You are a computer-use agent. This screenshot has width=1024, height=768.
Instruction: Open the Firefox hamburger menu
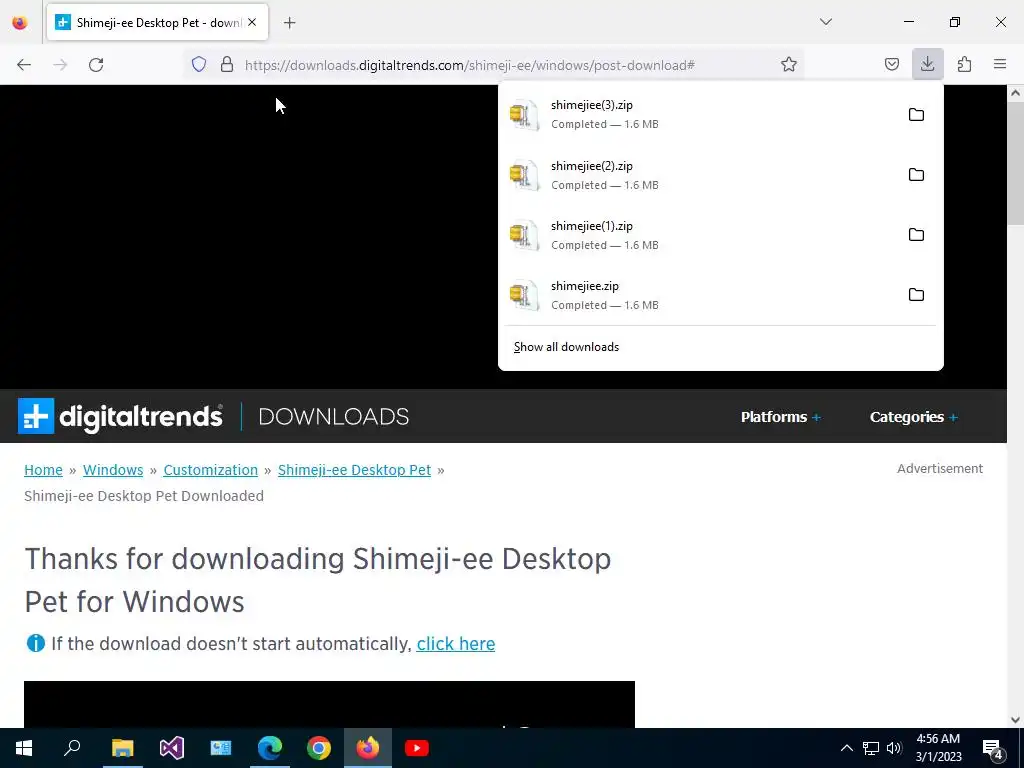[1000, 64]
